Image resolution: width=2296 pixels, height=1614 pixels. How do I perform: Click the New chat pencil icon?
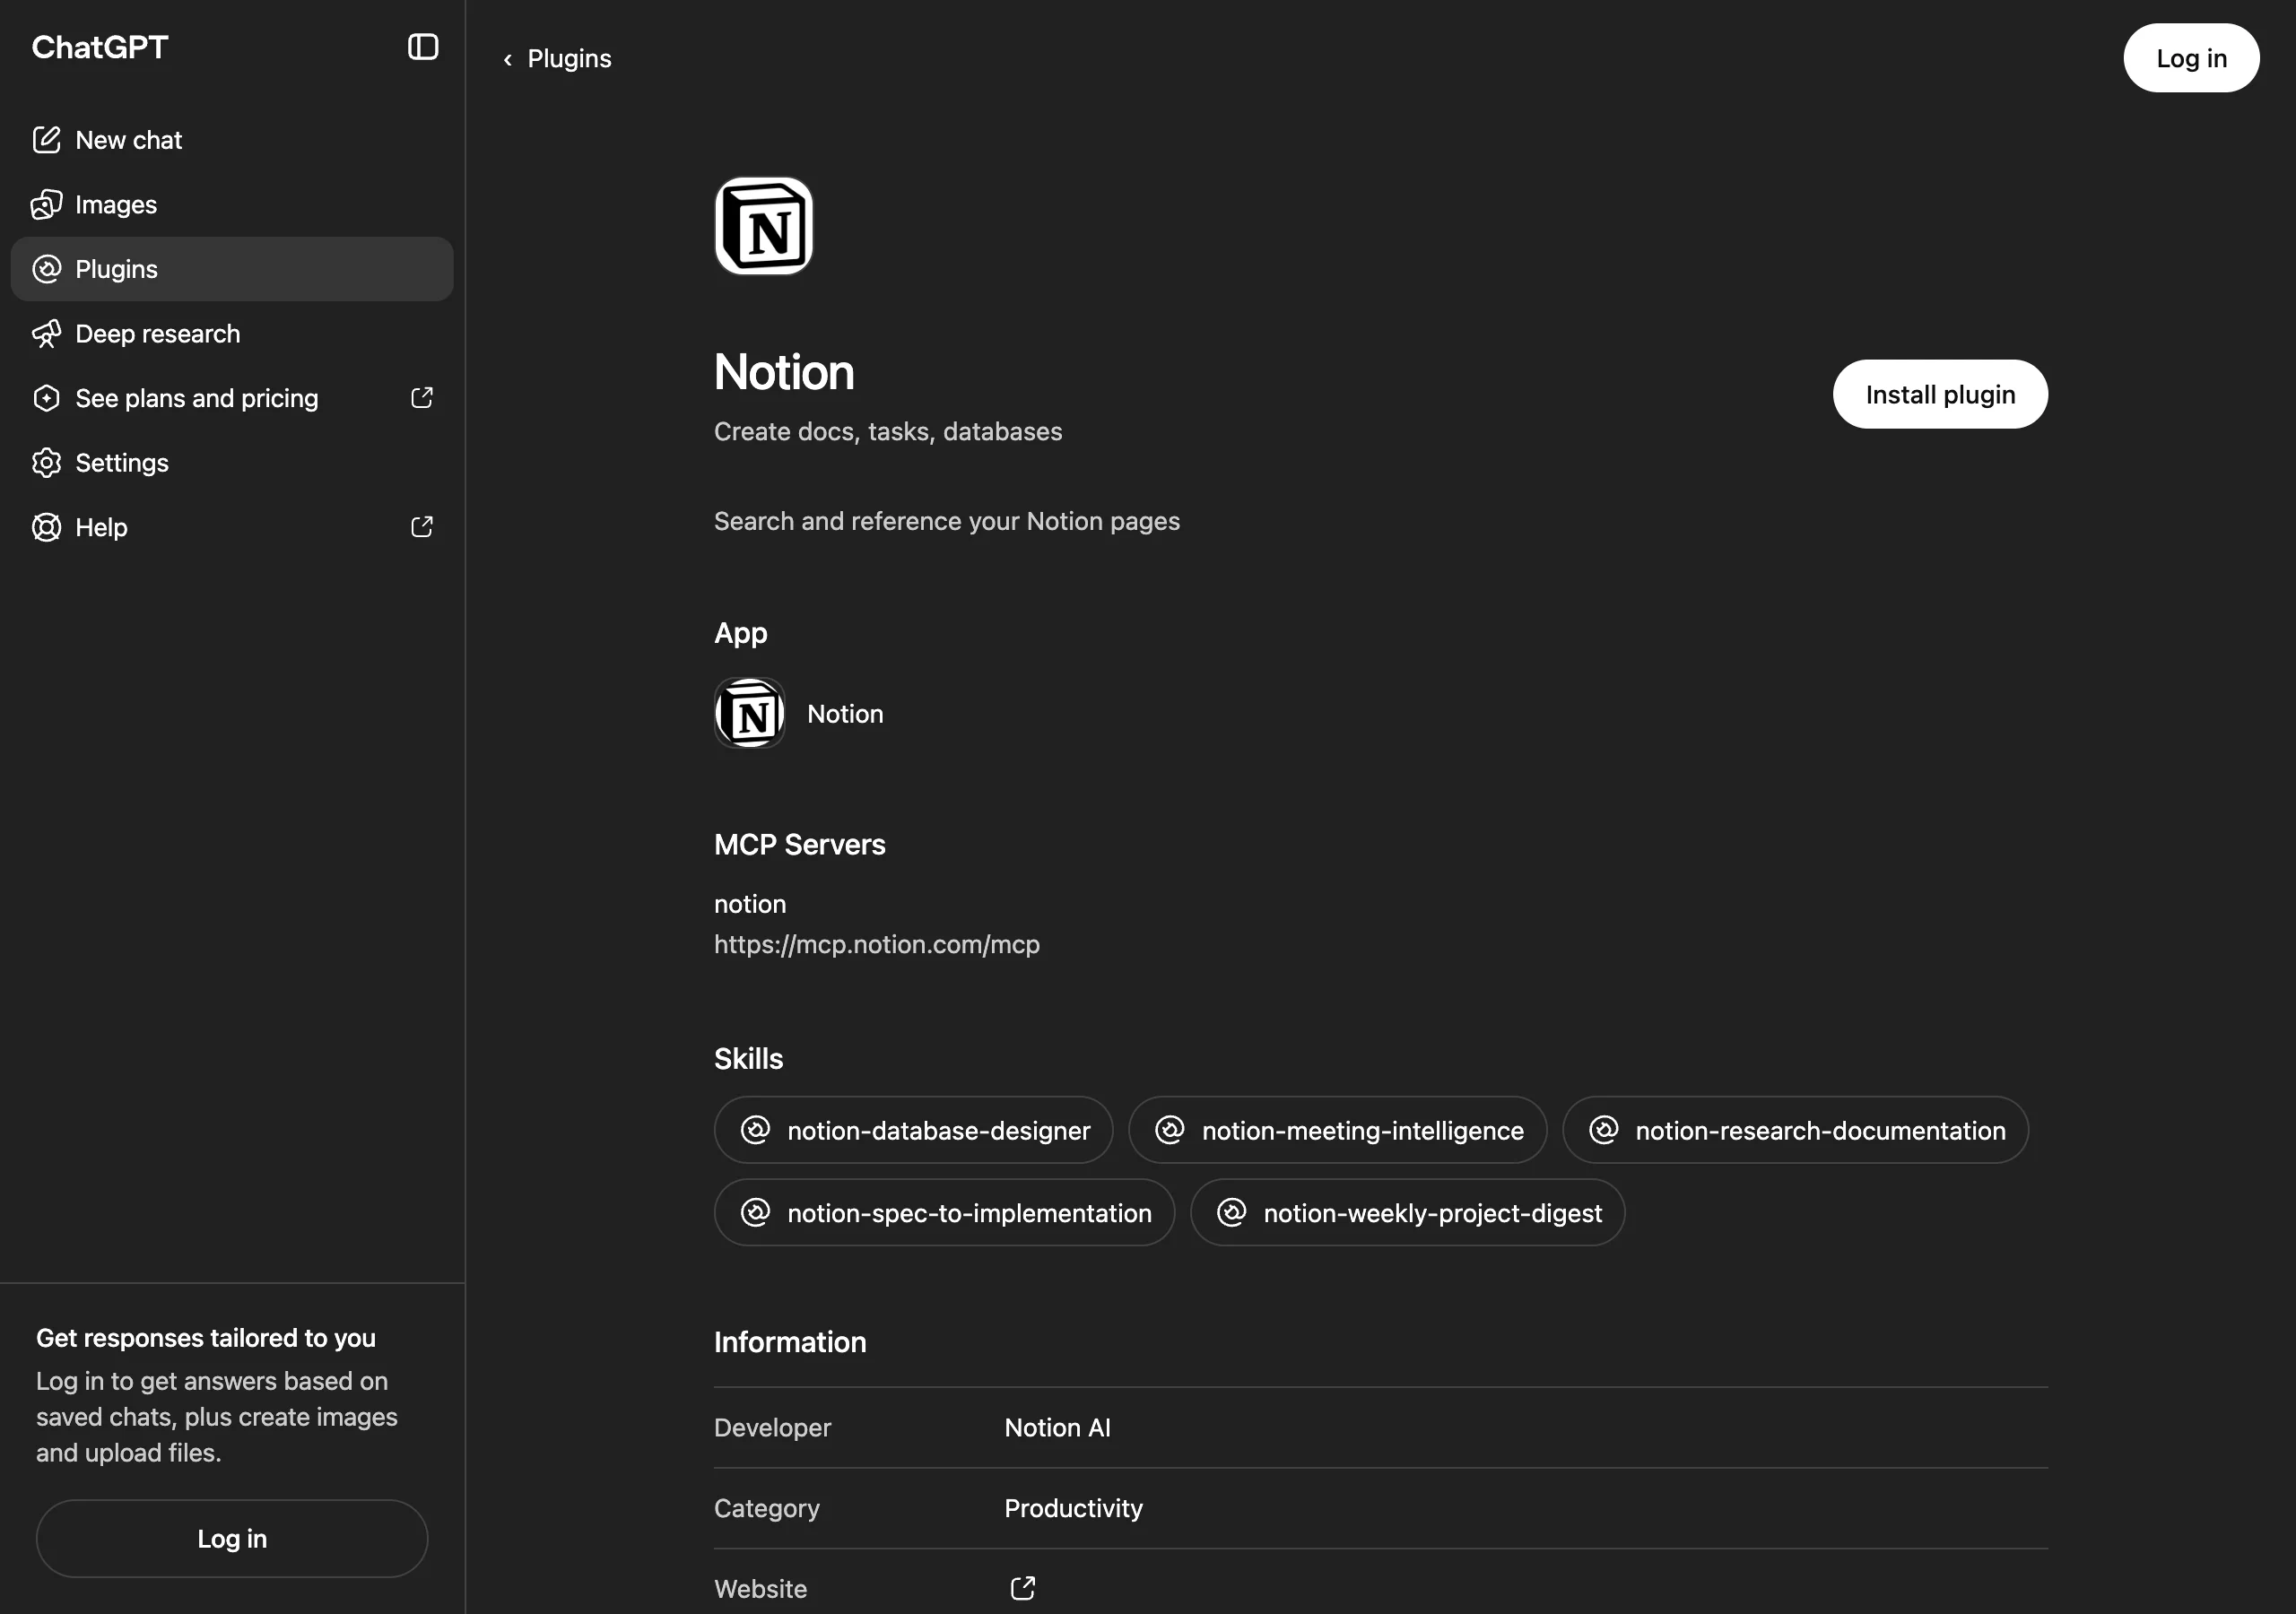tap(46, 140)
